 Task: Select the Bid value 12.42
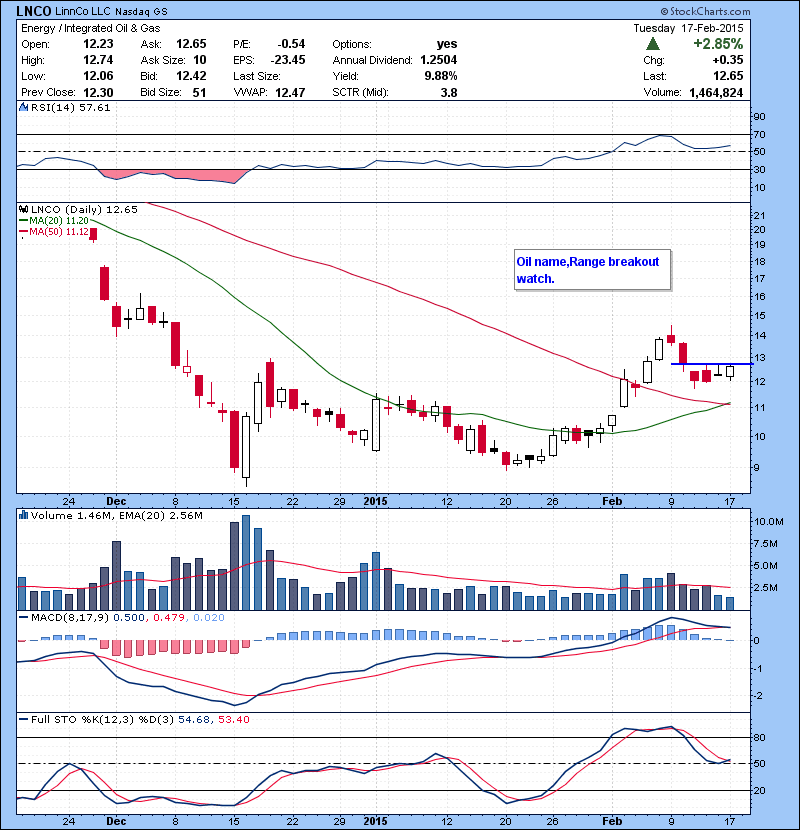coord(191,76)
